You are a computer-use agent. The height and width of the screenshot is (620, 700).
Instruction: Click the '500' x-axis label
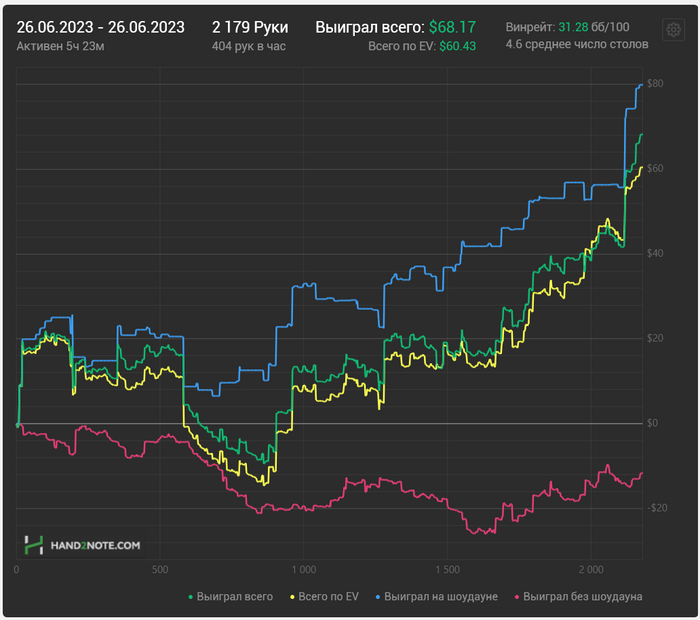point(160,570)
